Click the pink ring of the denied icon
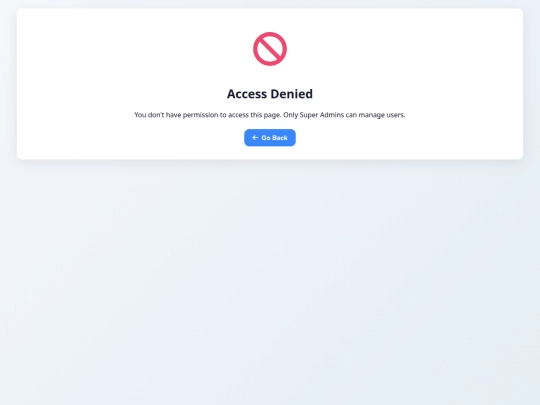 [x=270, y=34]
